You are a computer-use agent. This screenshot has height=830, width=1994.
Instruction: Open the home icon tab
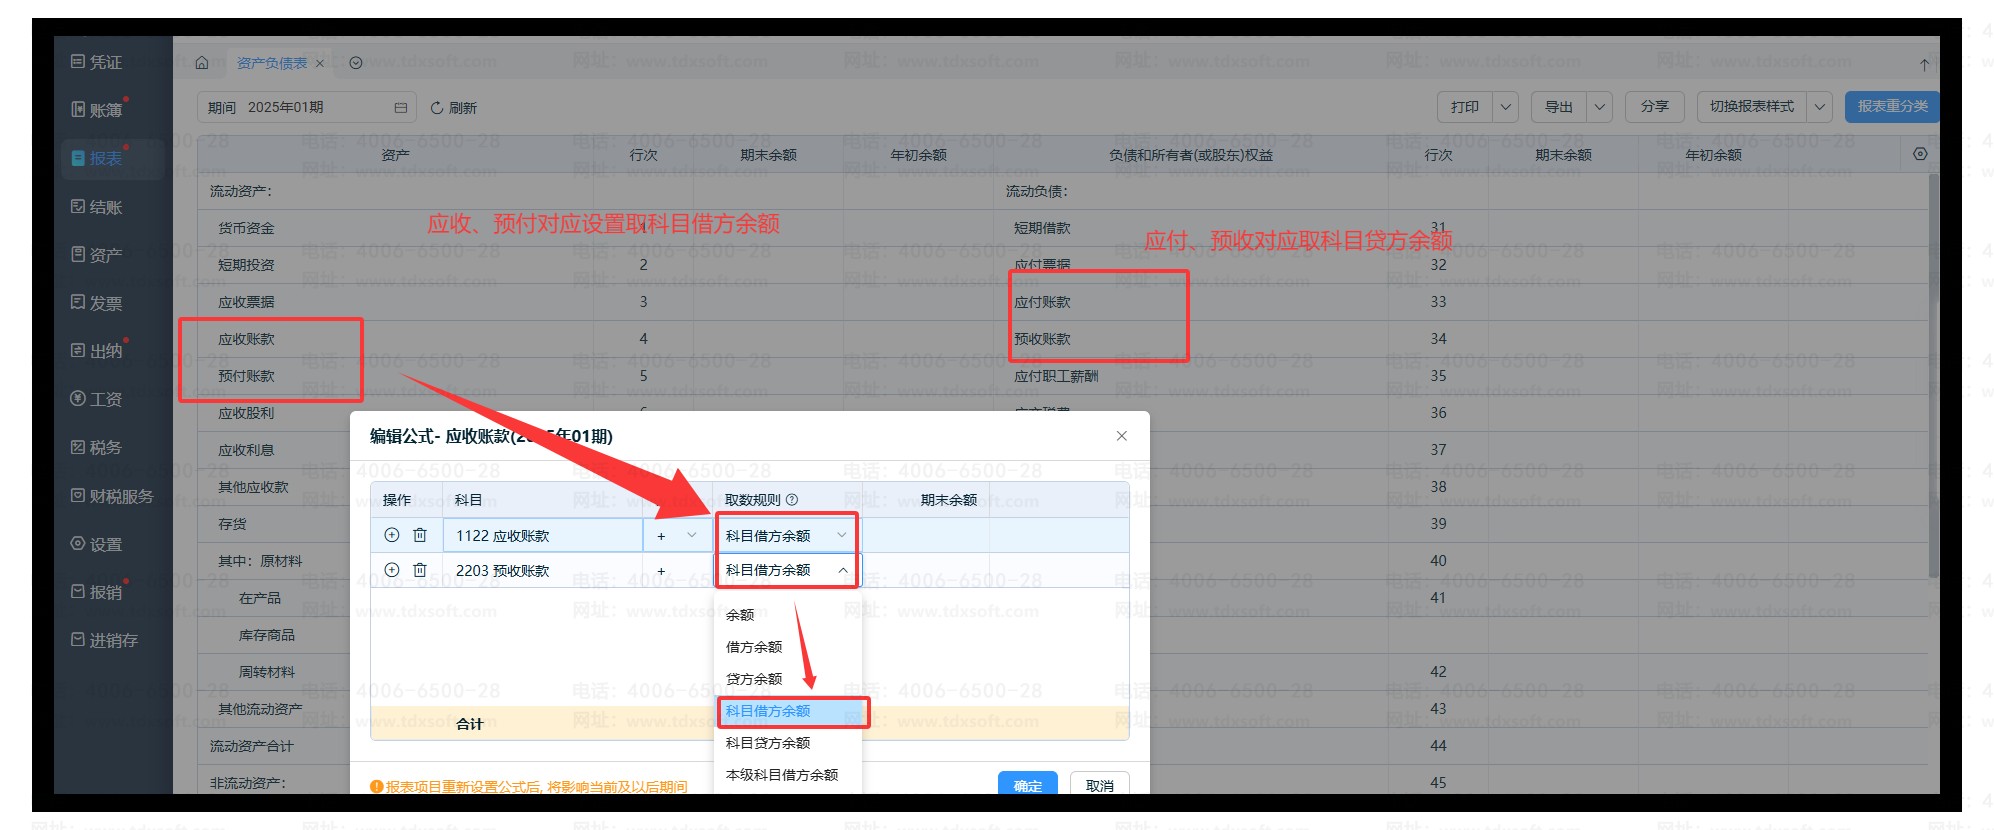202,63
